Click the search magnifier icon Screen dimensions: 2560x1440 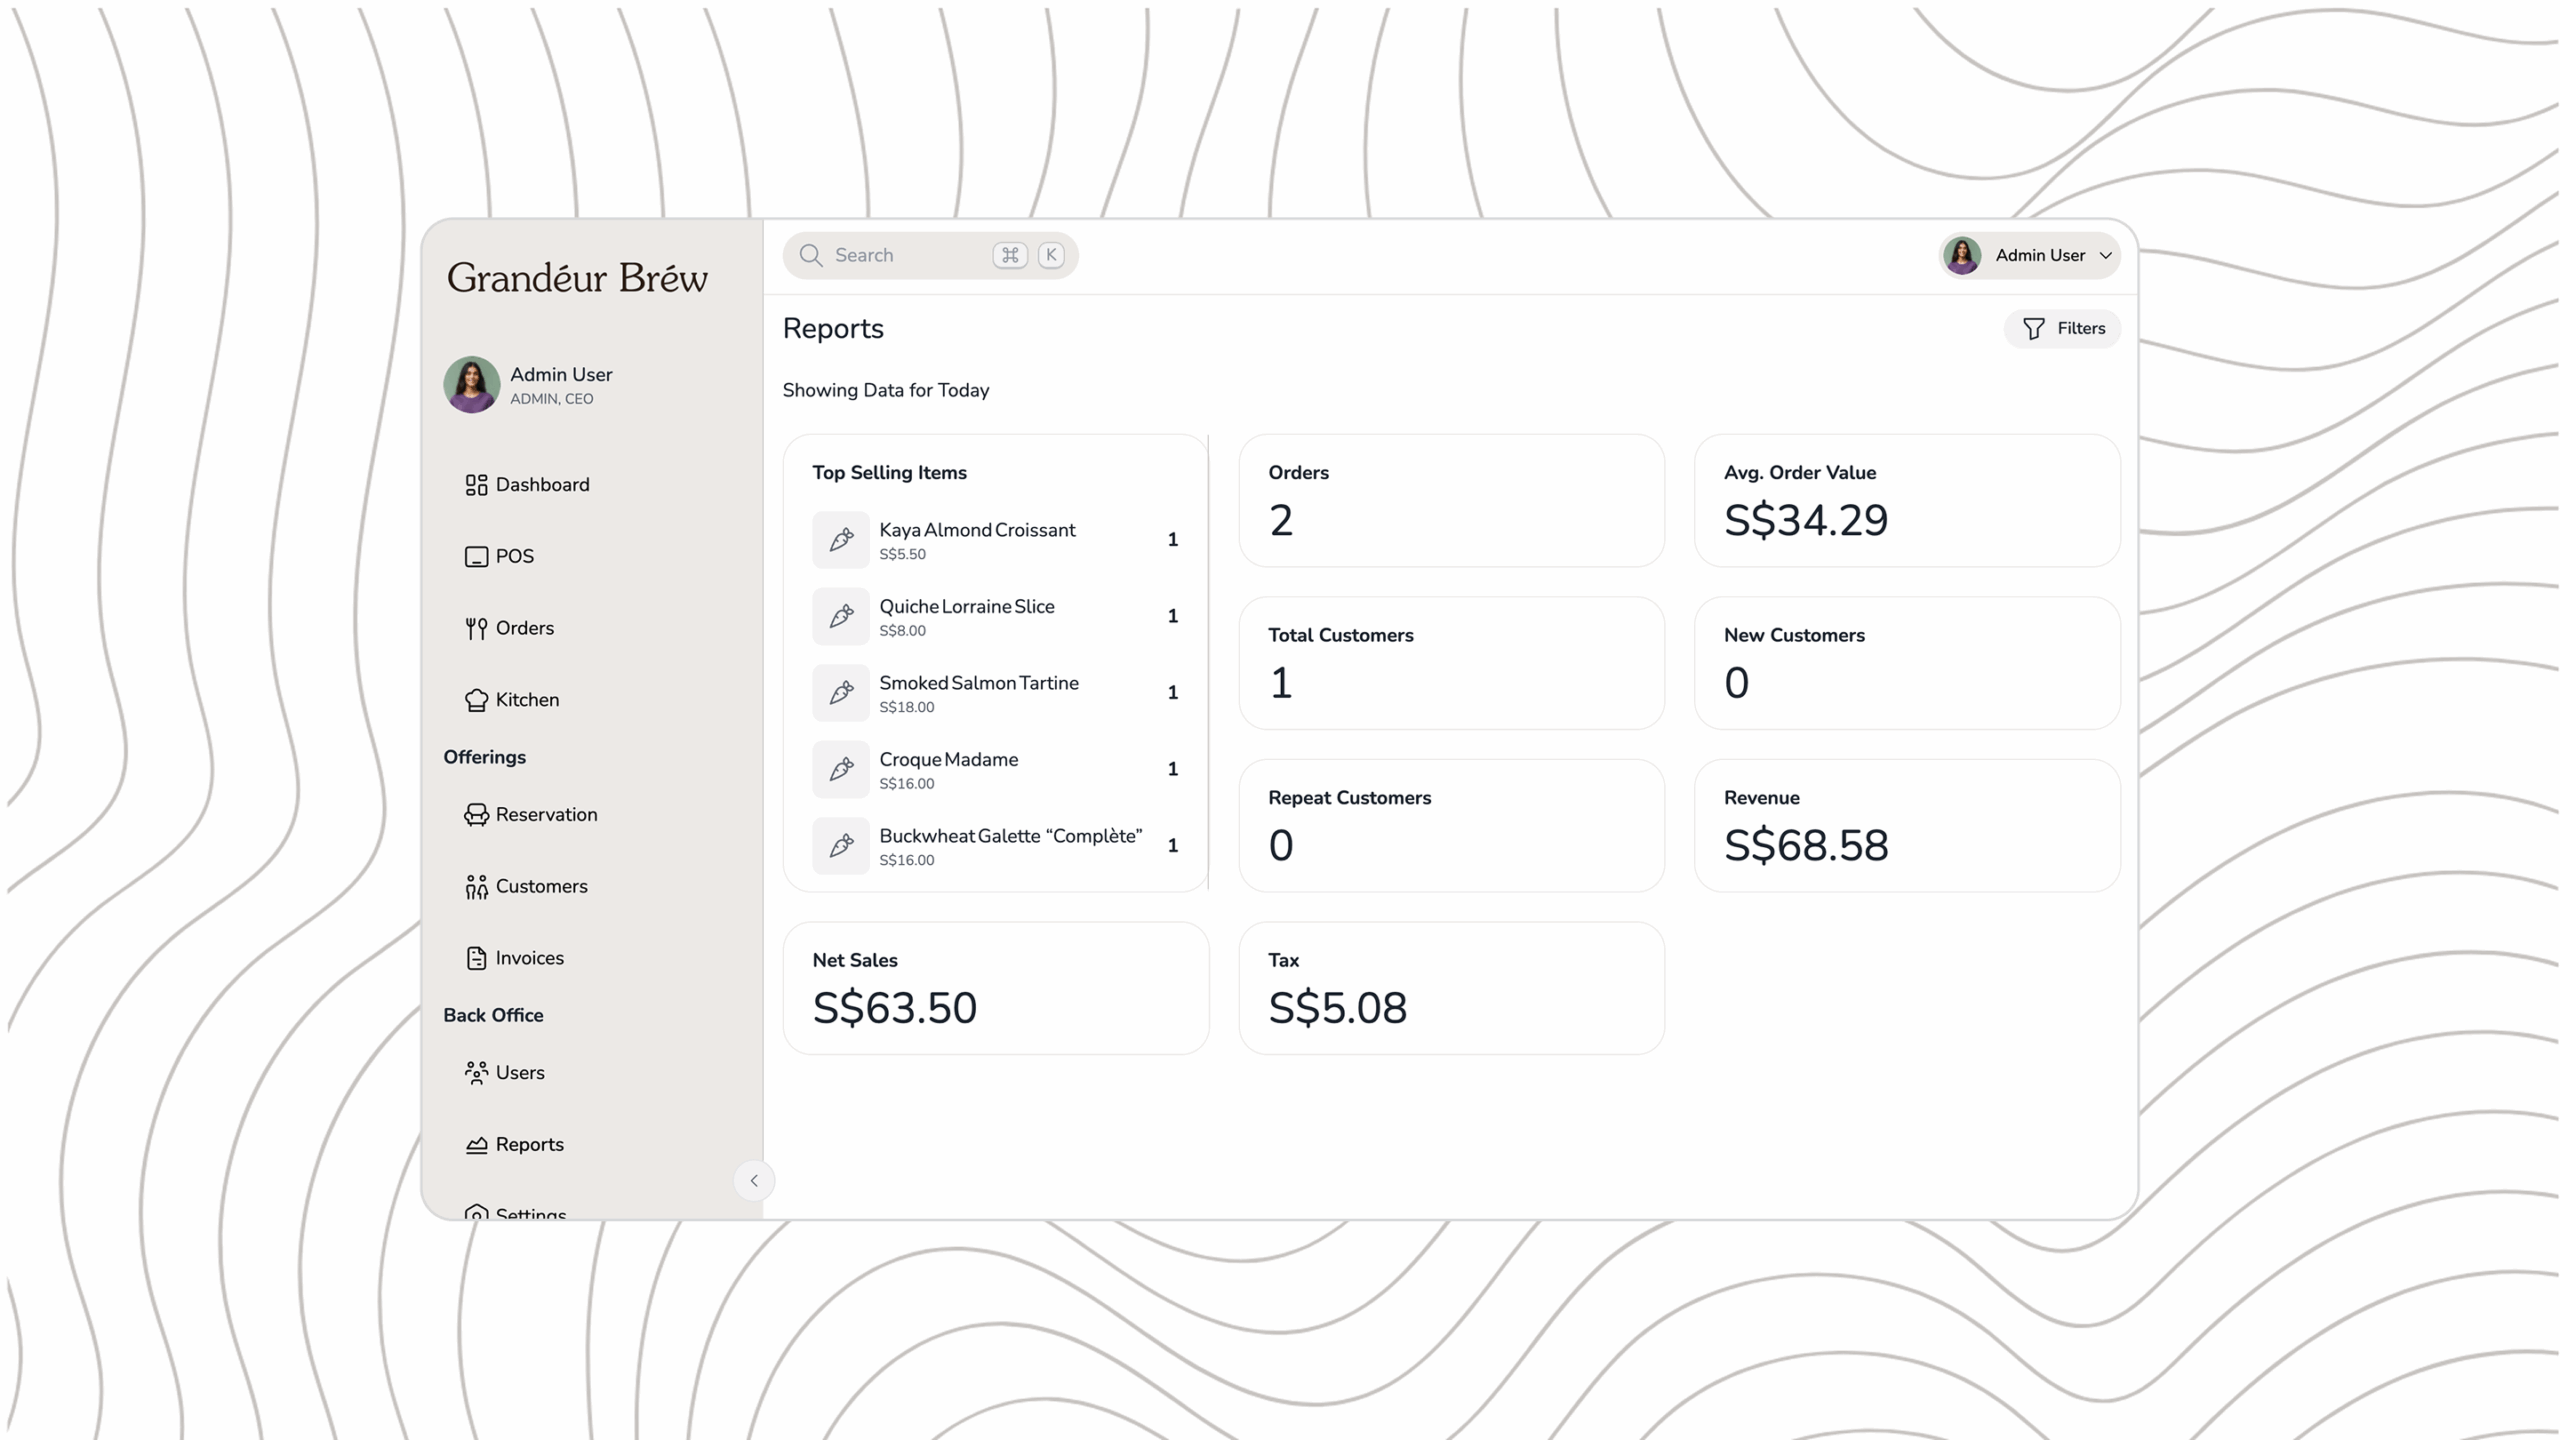[x=811, y=256]
